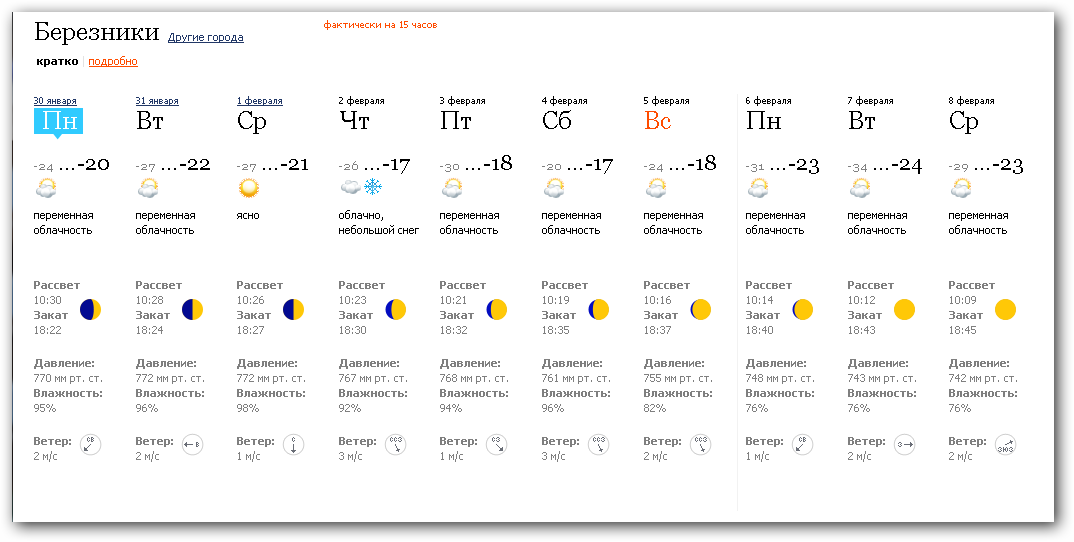Open the "Другие города" link
Viewport: 1074px width, 542px height.
click(x=205, y=38)
